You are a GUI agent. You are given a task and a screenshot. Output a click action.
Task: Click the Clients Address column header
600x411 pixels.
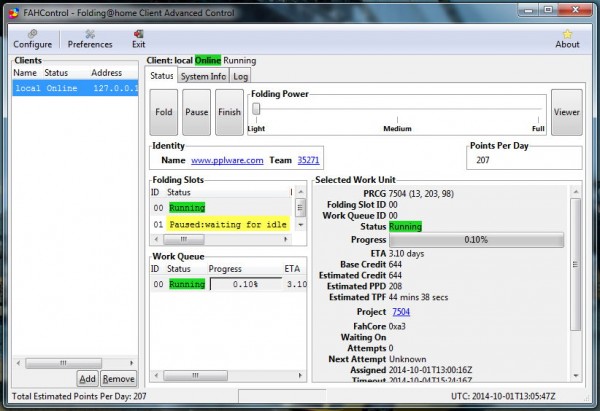pyautogui.click(x=107, y=73)
